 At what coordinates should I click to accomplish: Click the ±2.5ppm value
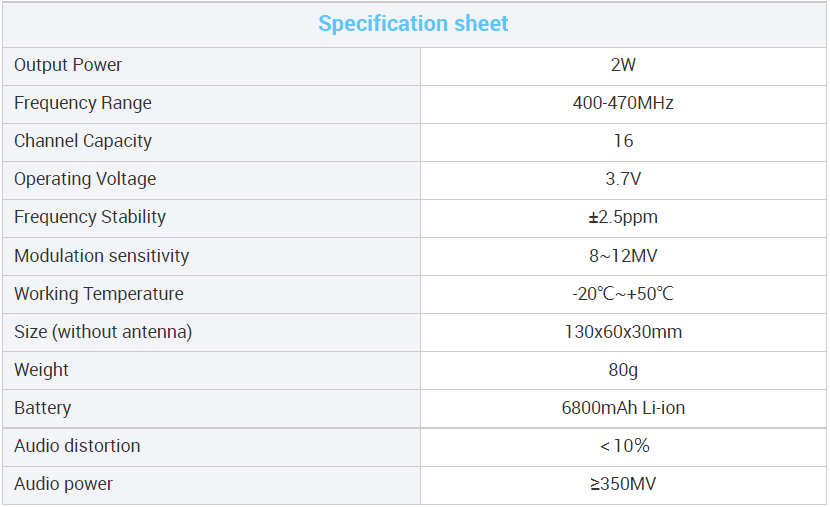click(x=623, y=218)
